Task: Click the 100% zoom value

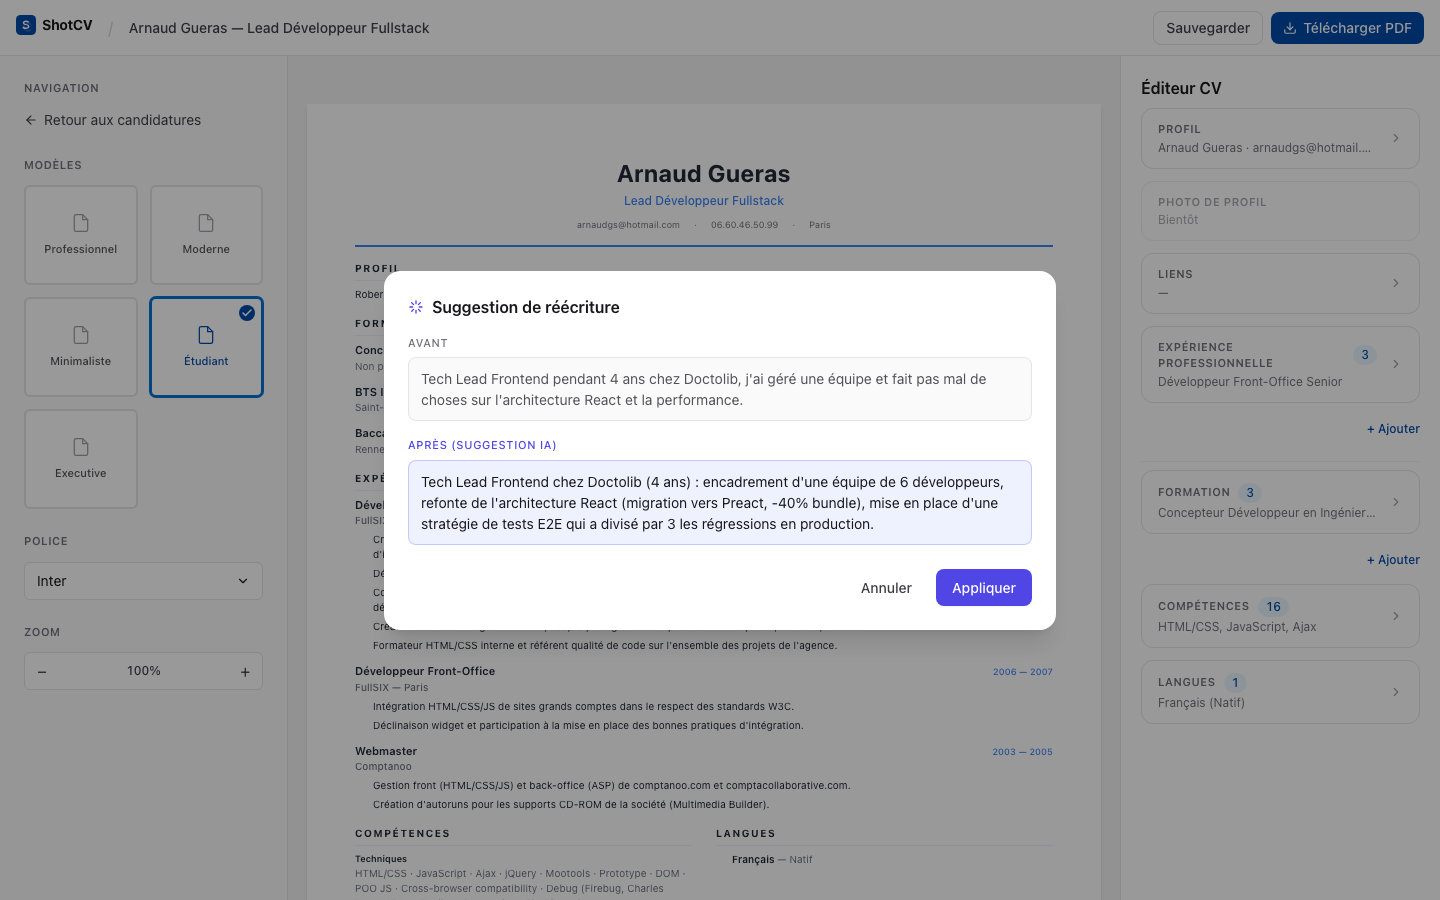Action: pyautogui.click(x=144, y=671)
